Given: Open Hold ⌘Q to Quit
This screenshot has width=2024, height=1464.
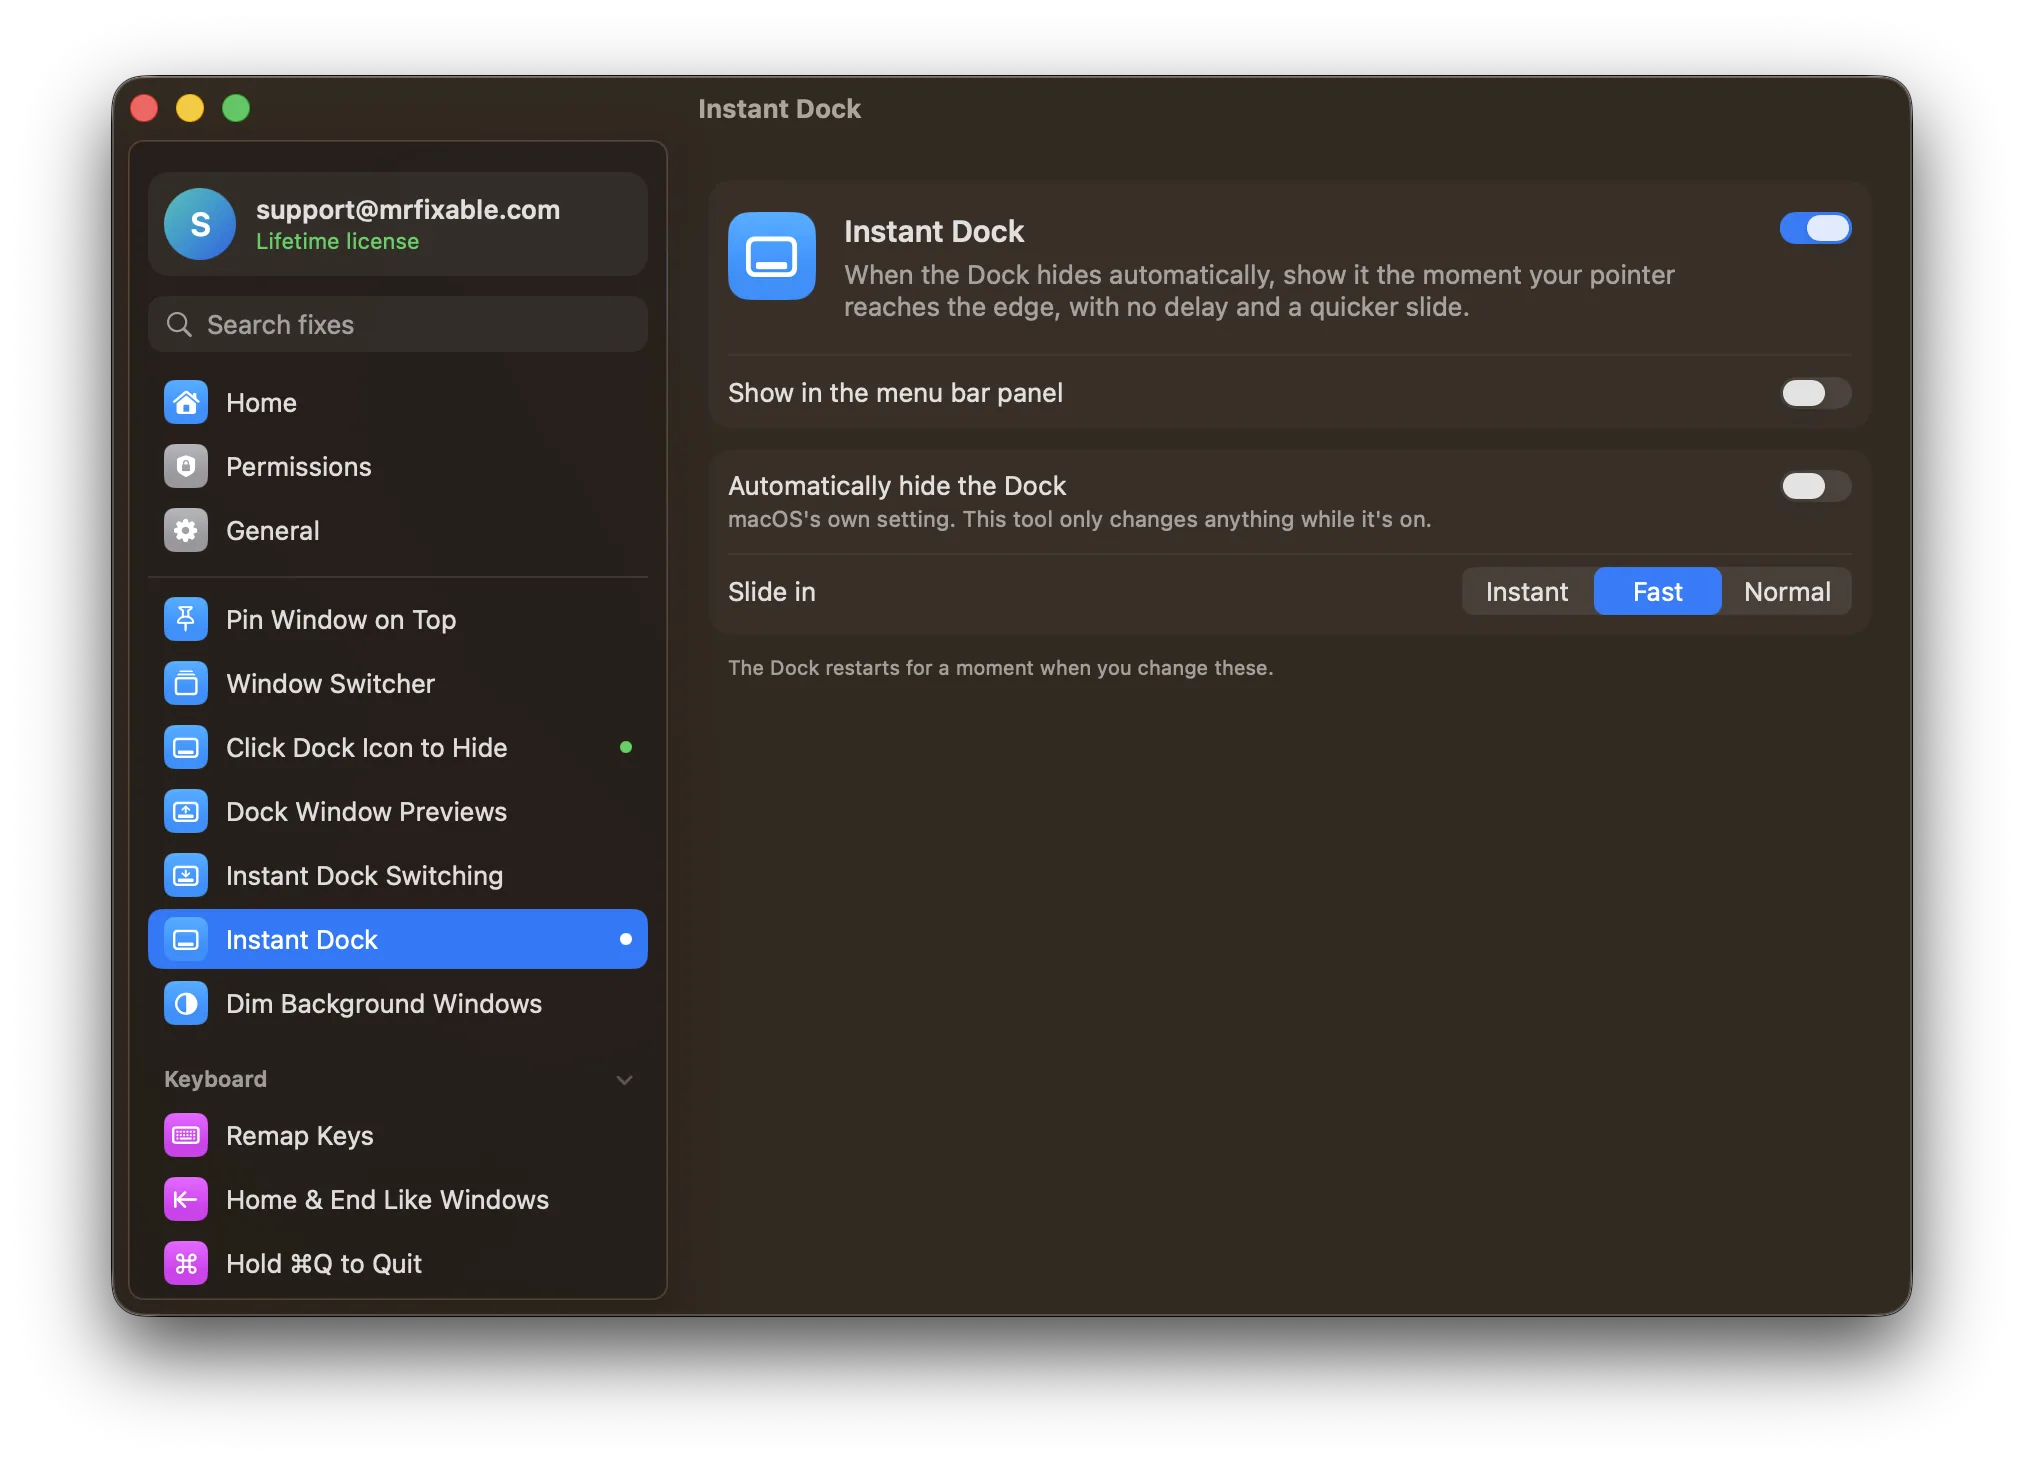Looking at the screenshot, I should tap(398, 1264).
